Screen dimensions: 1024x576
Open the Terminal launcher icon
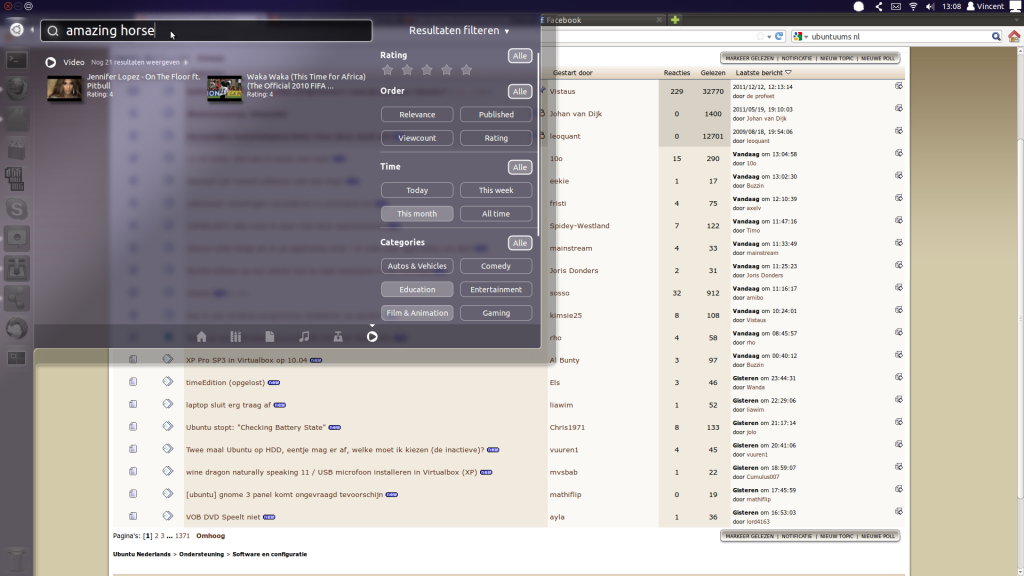17,60
